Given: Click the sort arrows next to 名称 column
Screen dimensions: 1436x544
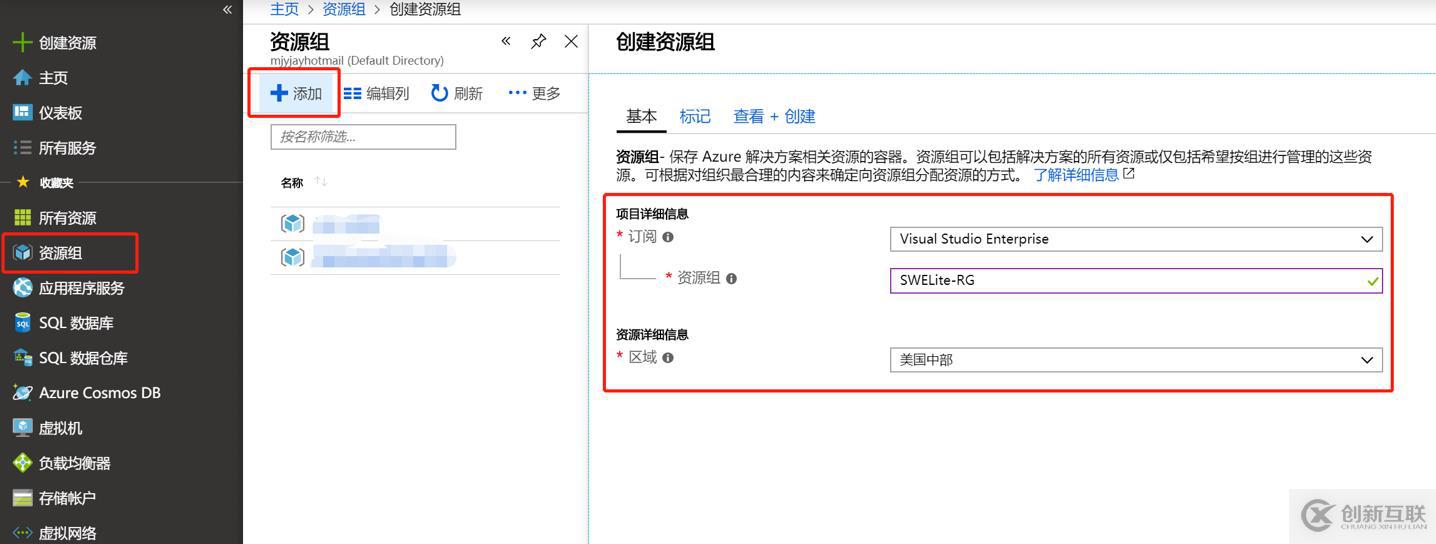Looking at the screenshot, I should pyautogui.click(x=321, y=182).
